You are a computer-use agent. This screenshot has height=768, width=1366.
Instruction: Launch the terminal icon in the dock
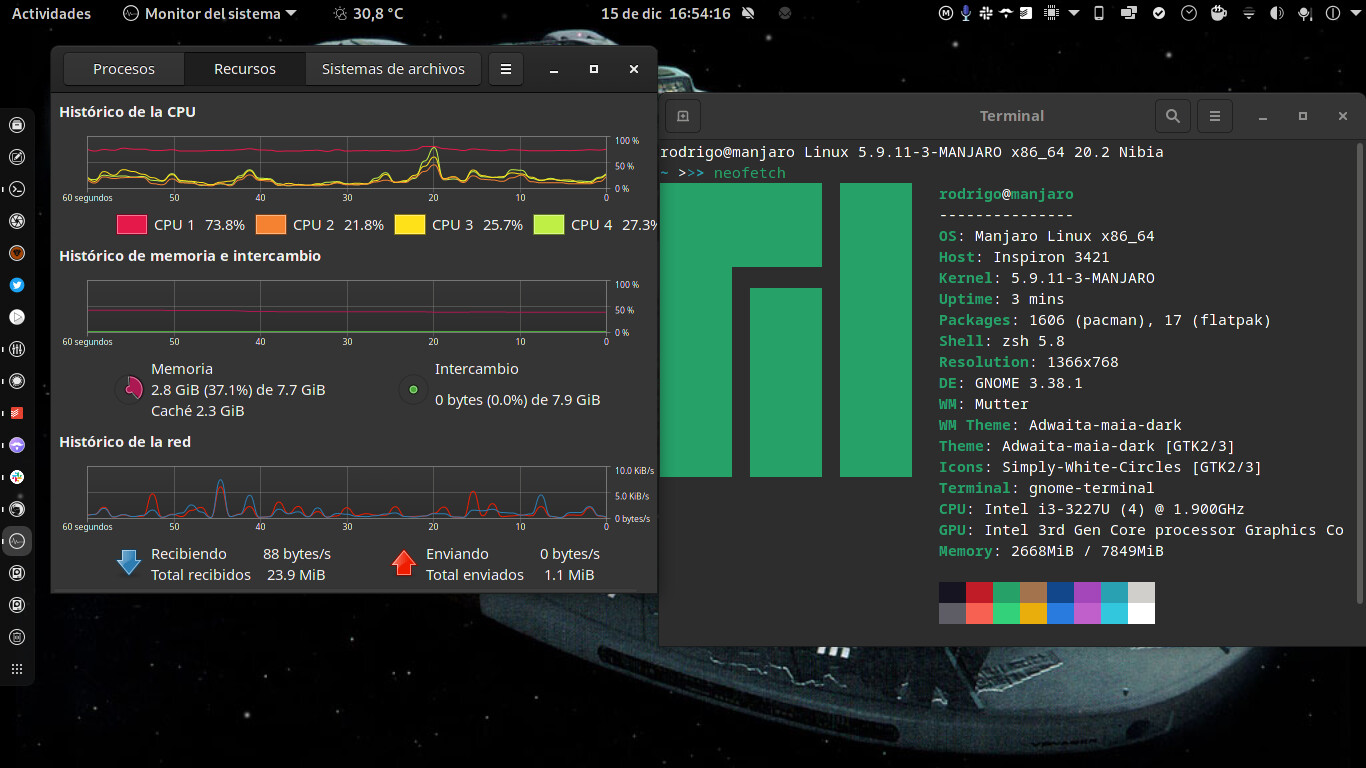[x=17, y=189]
